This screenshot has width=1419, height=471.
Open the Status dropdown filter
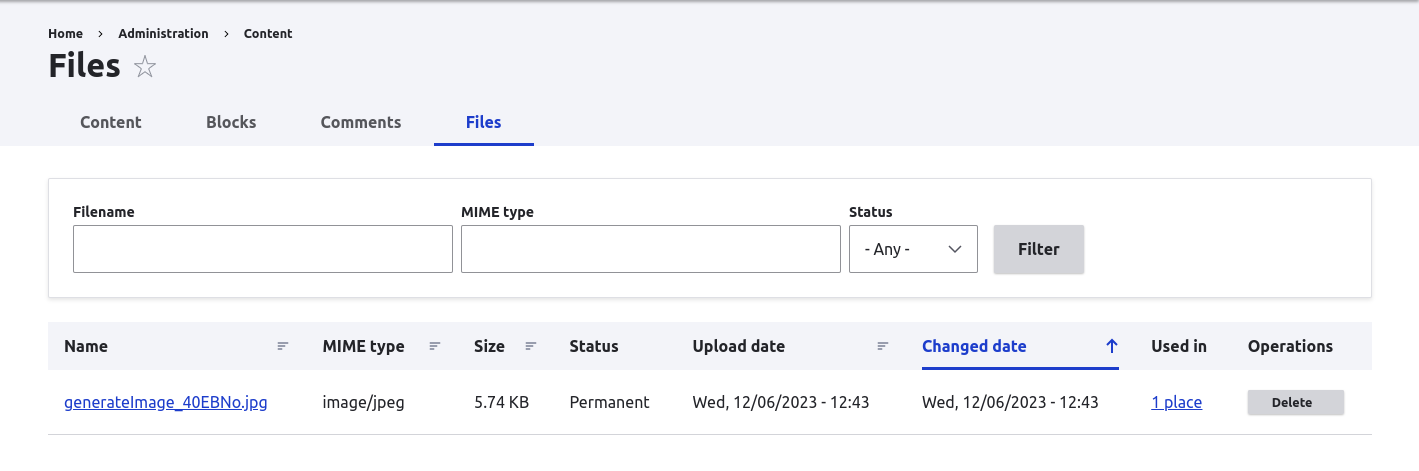click(913, 249)
